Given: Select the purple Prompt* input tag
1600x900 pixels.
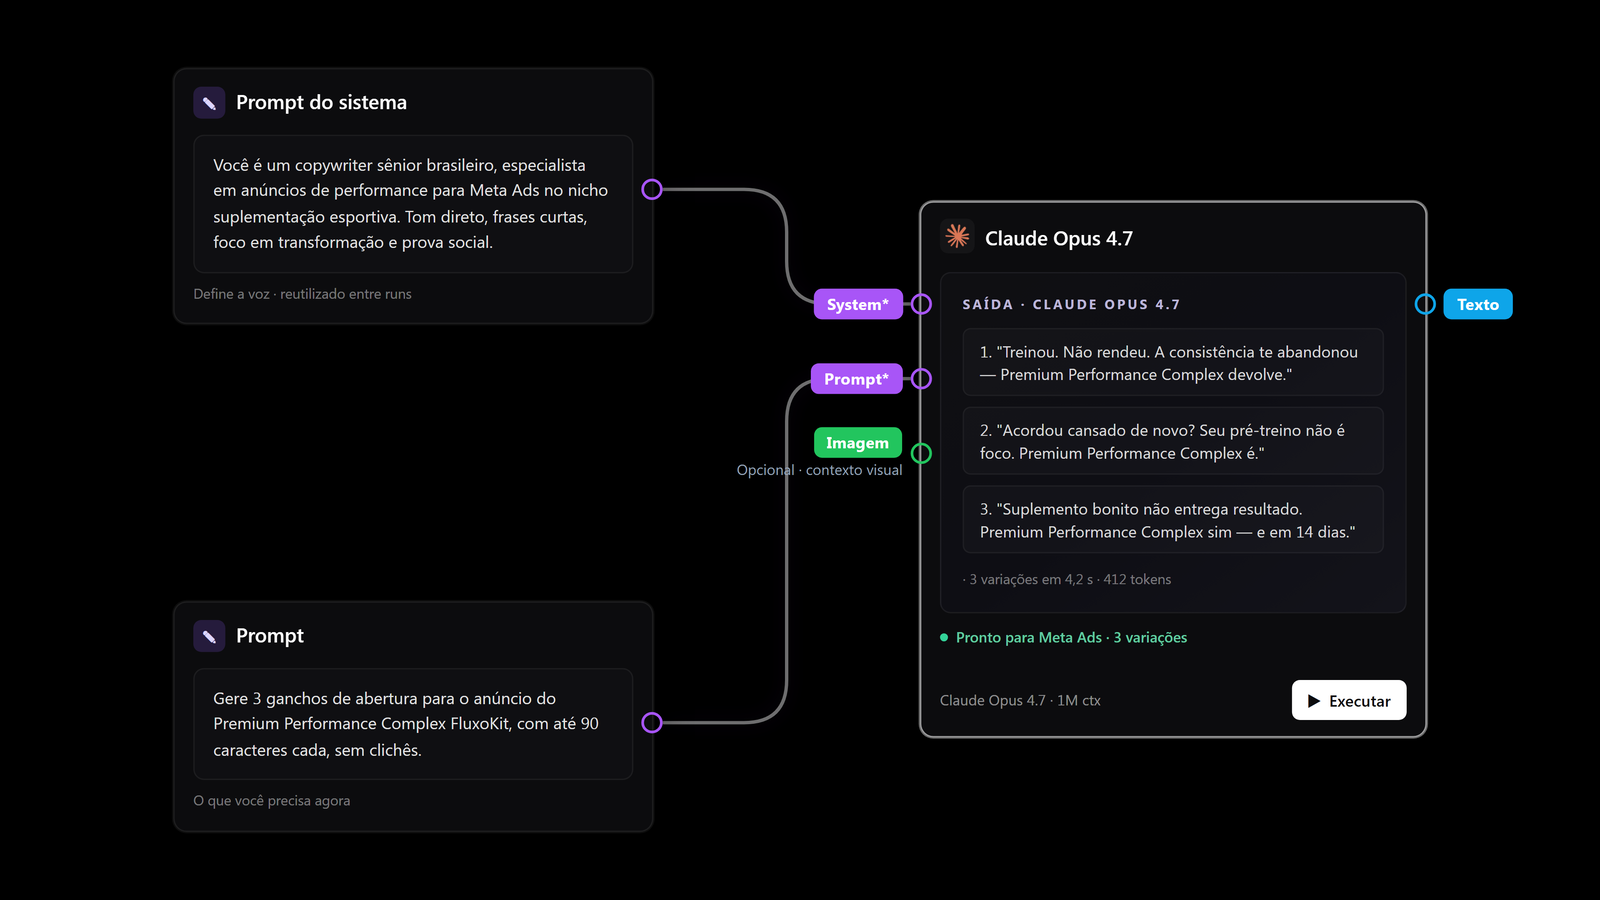Looking at the screenshot, I should click(x=856, y=379).
